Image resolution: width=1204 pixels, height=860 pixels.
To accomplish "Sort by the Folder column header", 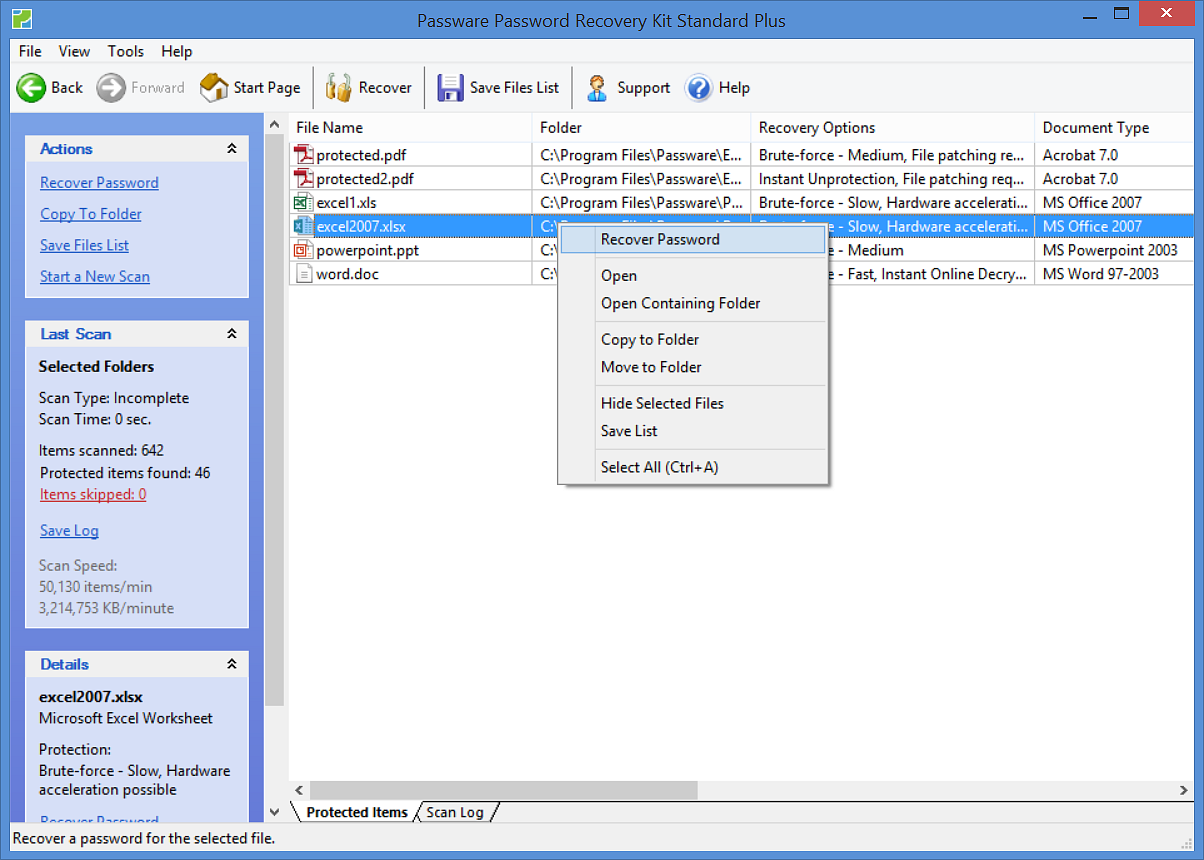I will pos(641,128).
